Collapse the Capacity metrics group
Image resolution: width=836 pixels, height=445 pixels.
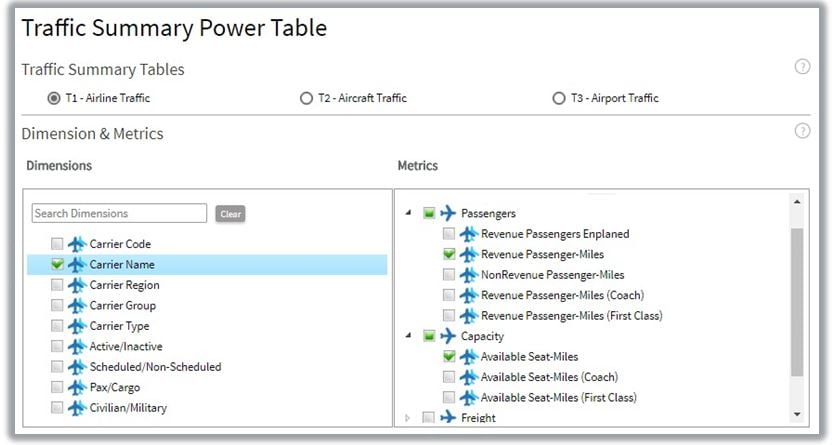408,336
